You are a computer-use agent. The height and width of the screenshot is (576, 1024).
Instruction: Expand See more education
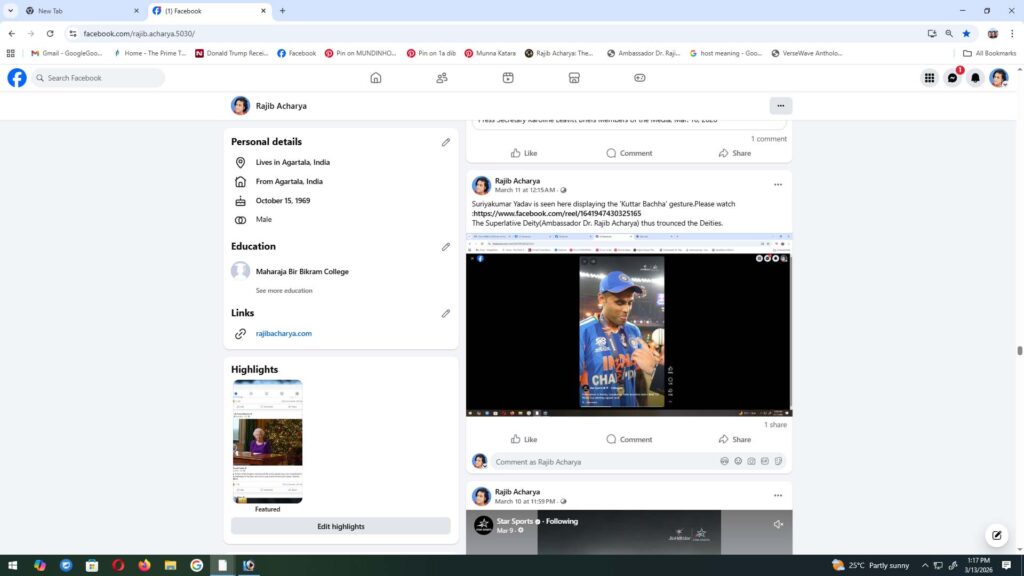click(x=284, y=291)
